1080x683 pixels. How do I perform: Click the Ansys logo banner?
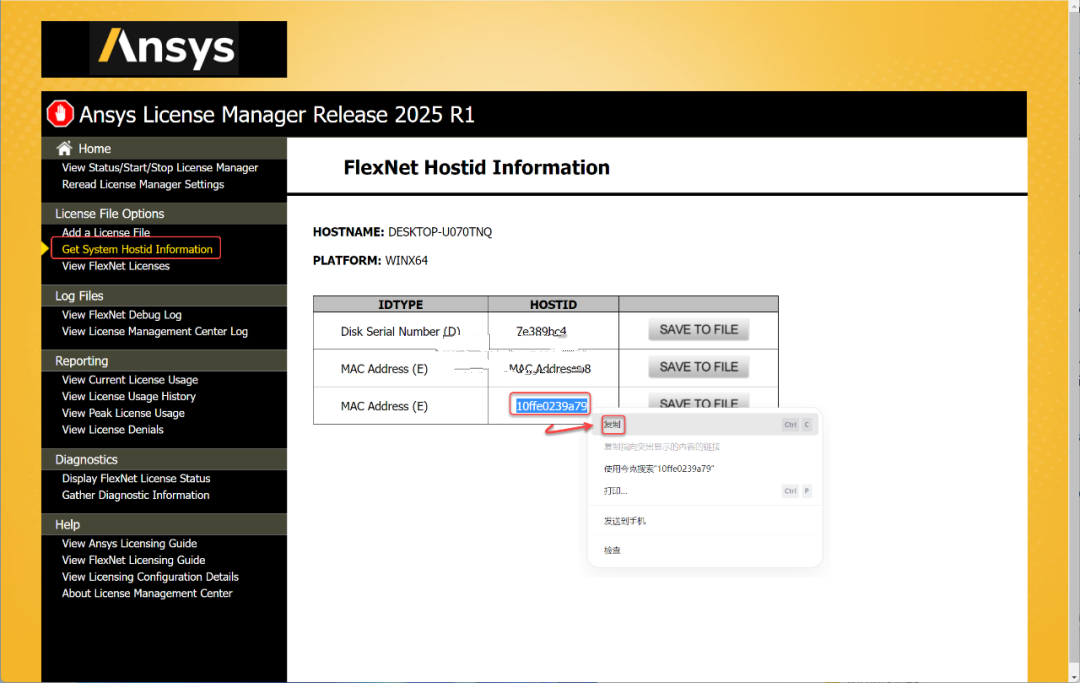[x=164, y=49]
